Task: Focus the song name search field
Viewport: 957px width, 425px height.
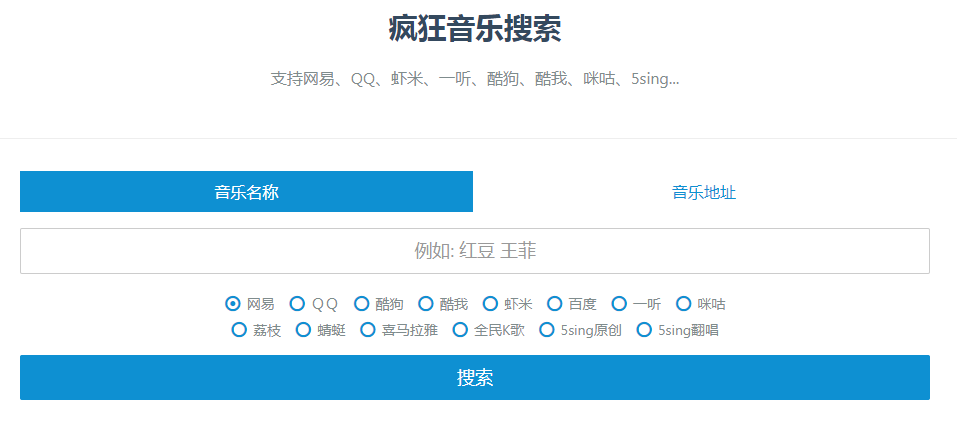Action: click(475, 251)
